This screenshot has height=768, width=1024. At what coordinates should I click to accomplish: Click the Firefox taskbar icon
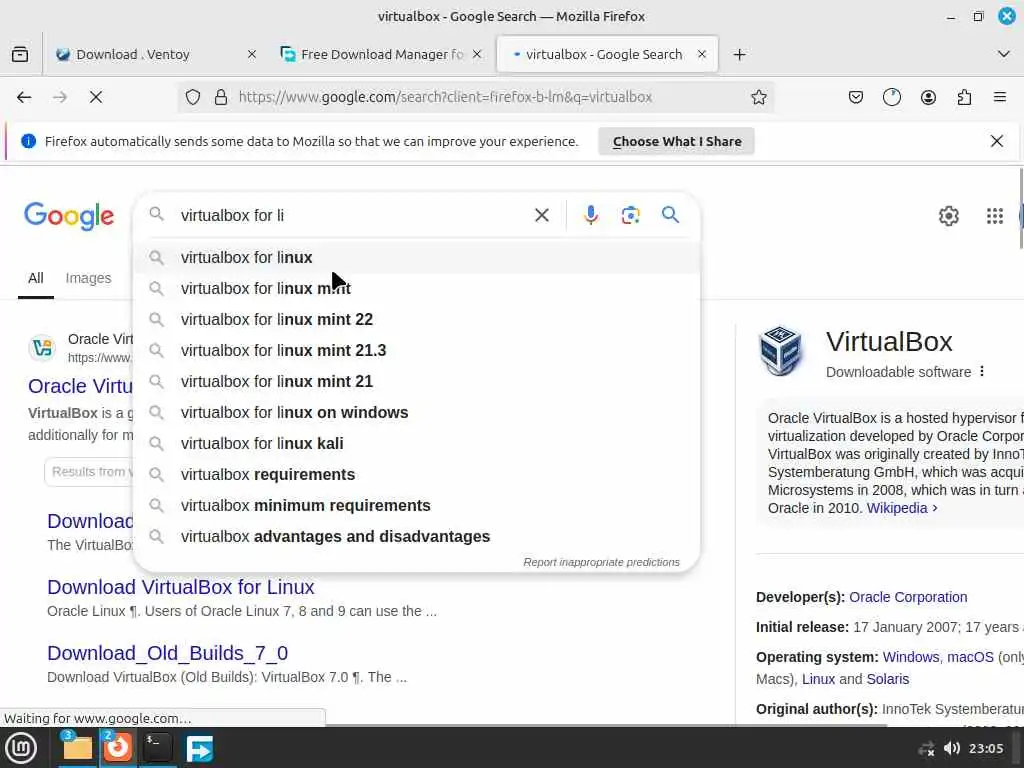point(118,748)
